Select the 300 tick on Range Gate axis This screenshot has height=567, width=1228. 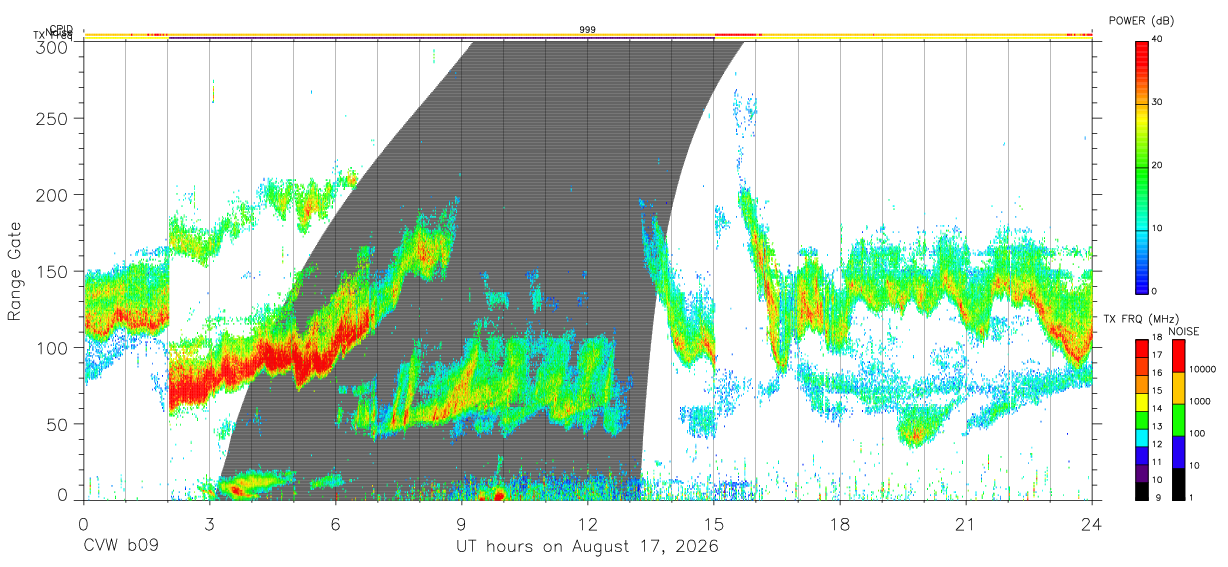54,47
